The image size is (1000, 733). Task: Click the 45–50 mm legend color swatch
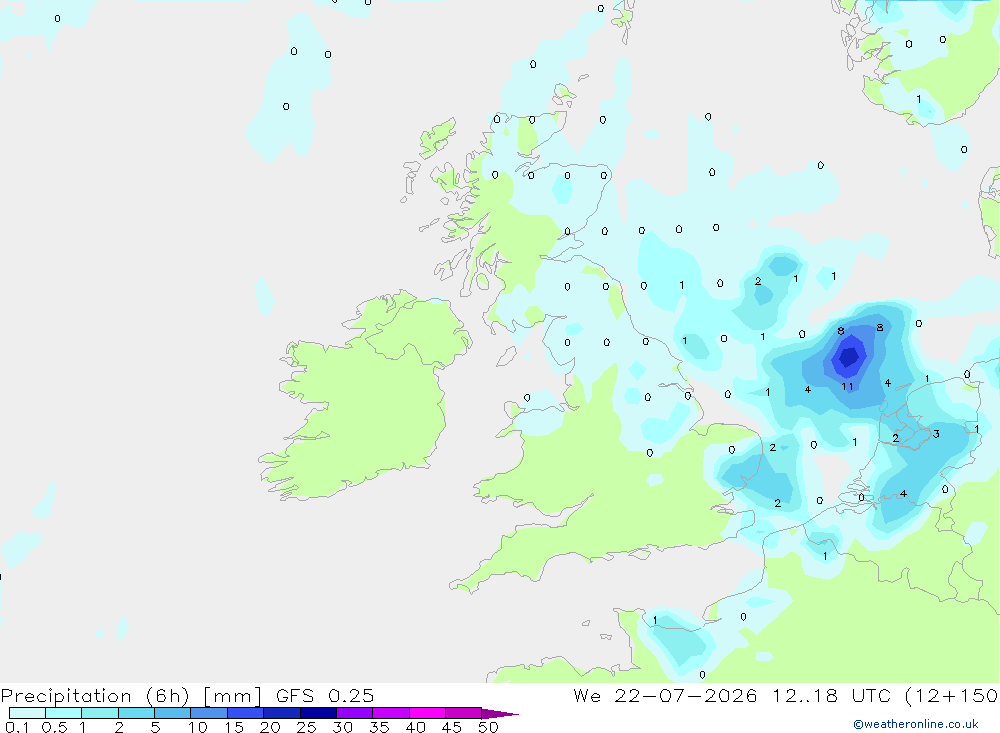point(464,713)
